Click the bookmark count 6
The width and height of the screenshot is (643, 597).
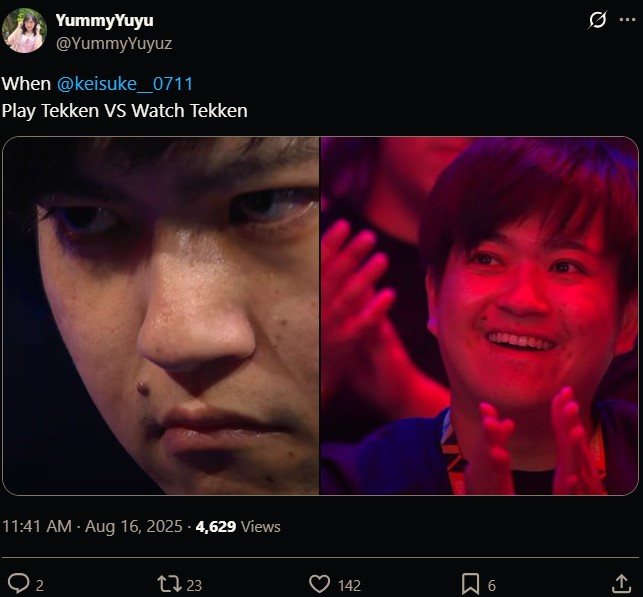tap(492, 585)
